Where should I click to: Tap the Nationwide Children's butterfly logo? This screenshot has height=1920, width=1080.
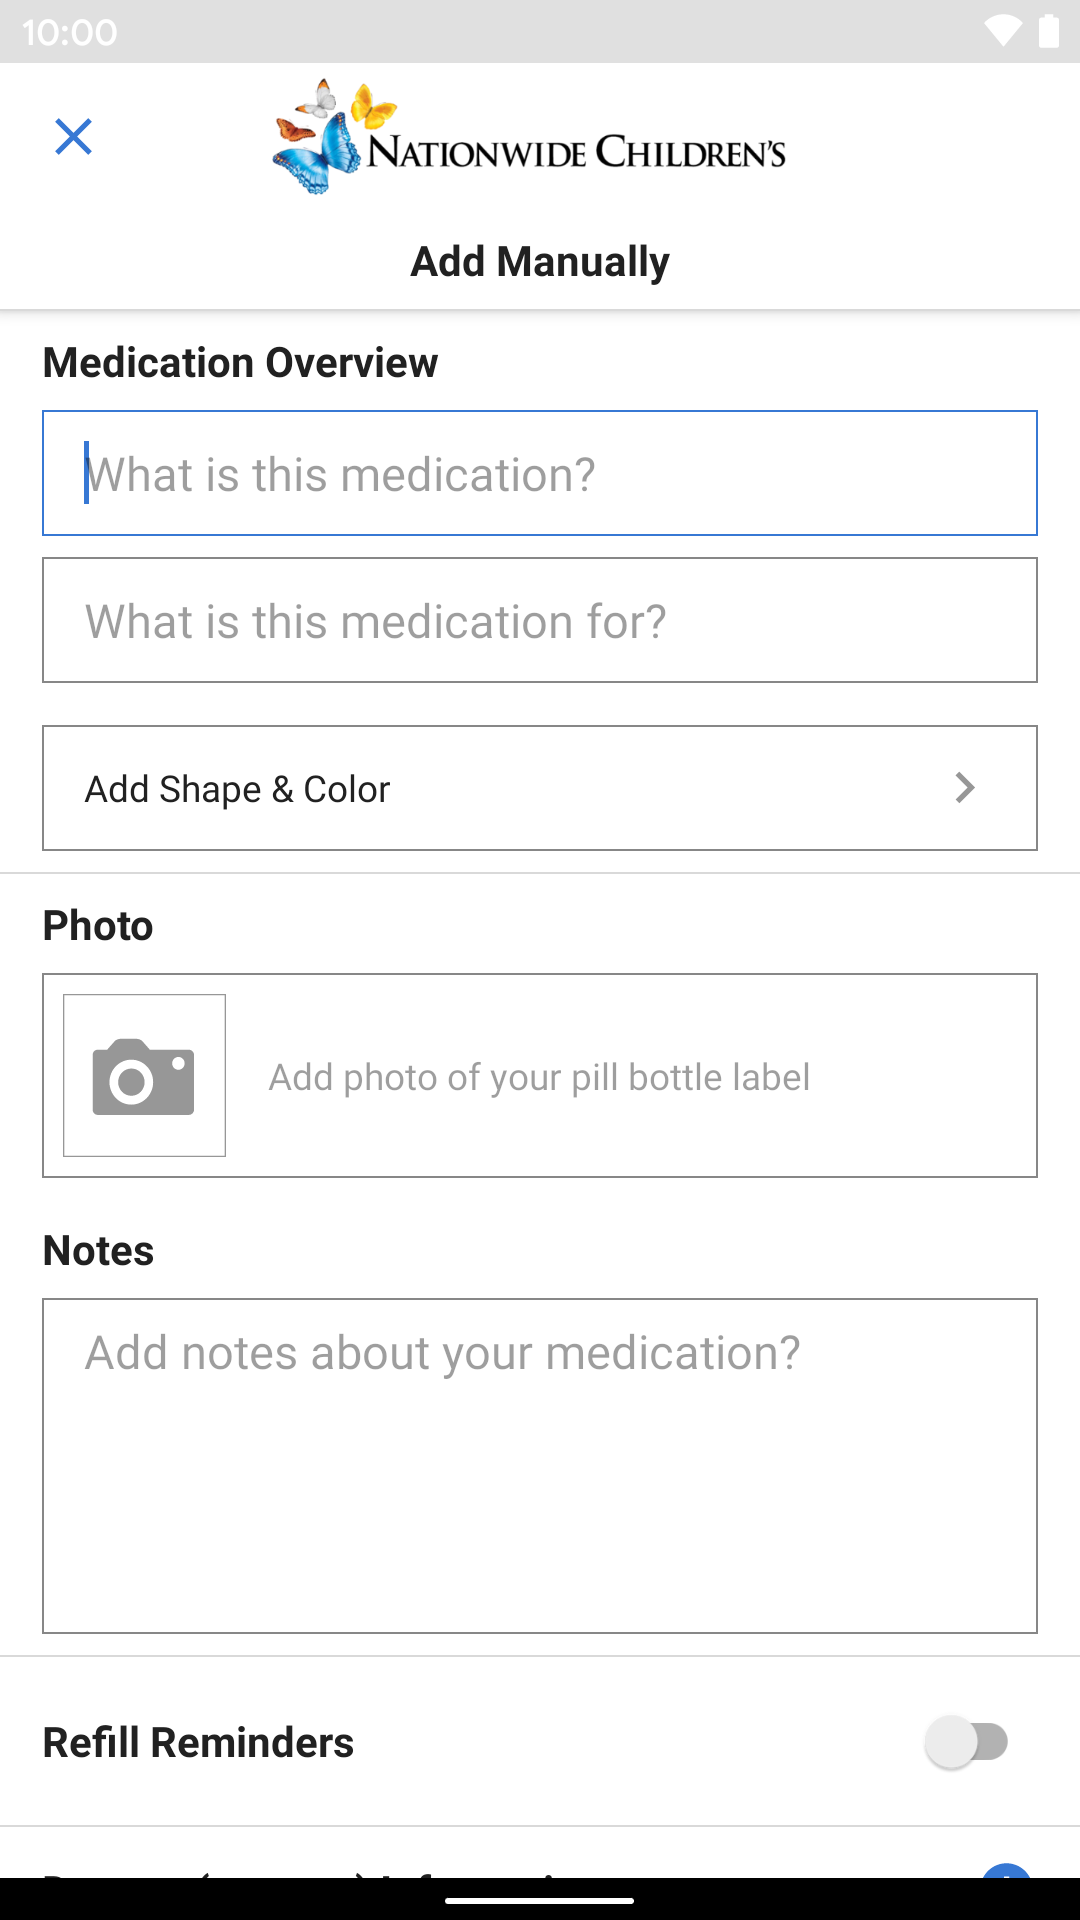pyautogui.click(x=529, y=138)
